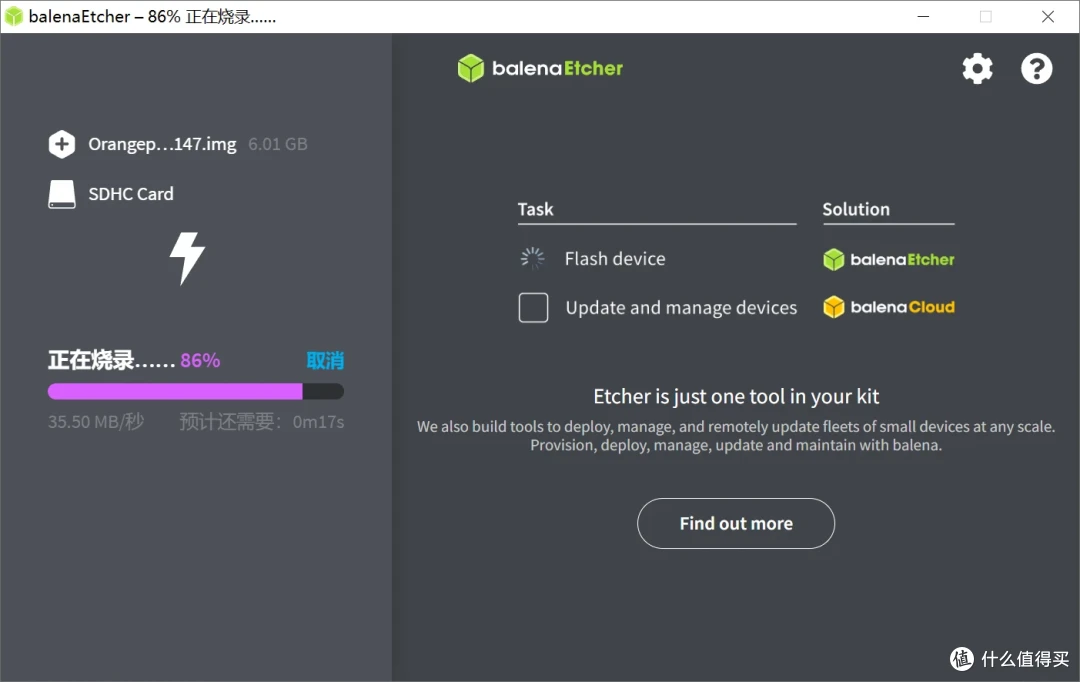Click the 正在烧录 status text

pos(111,360)
